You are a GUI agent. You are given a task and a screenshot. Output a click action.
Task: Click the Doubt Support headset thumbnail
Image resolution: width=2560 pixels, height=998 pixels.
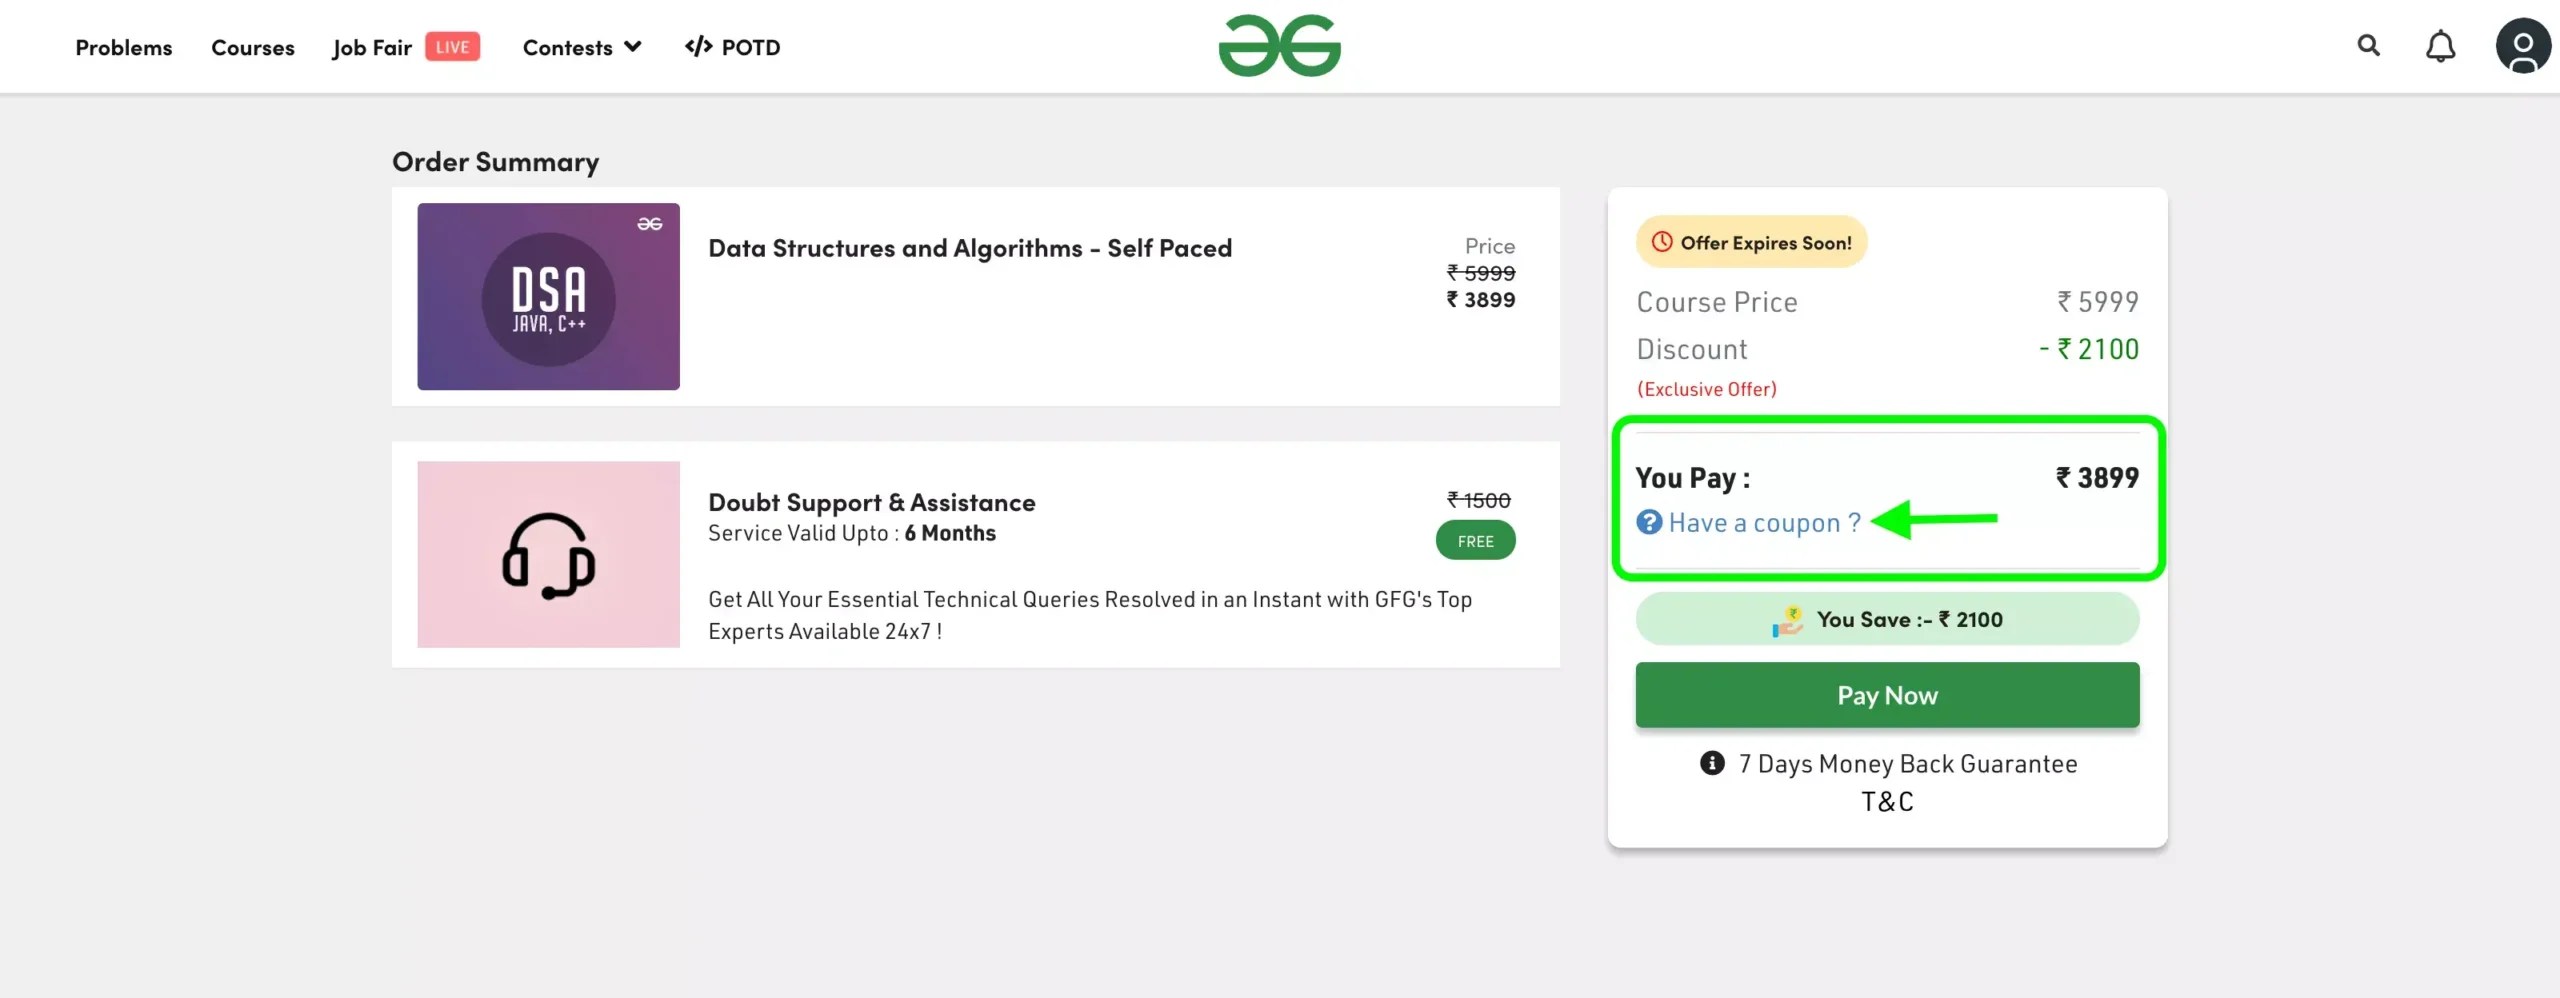coord(548,553)
